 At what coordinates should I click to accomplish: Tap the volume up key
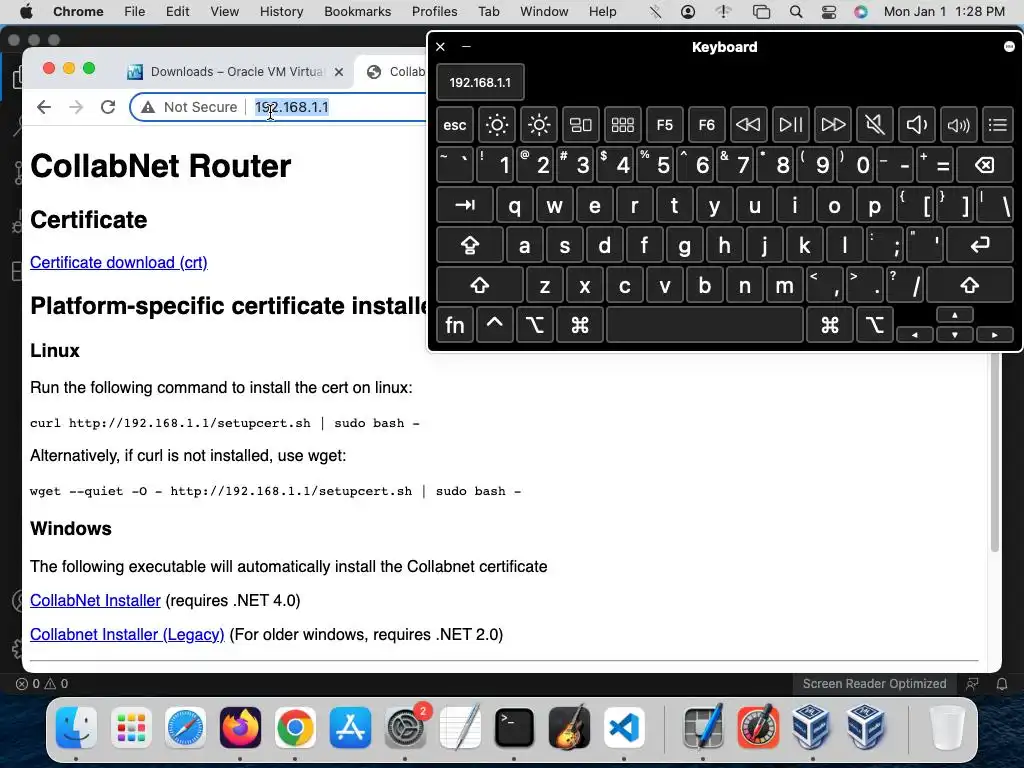959,125
